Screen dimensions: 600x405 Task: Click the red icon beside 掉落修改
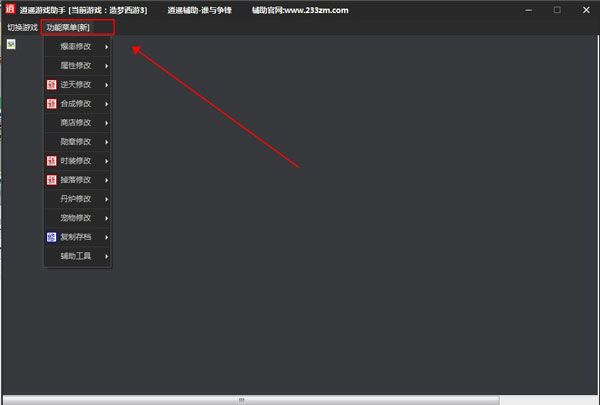point(51,180)
